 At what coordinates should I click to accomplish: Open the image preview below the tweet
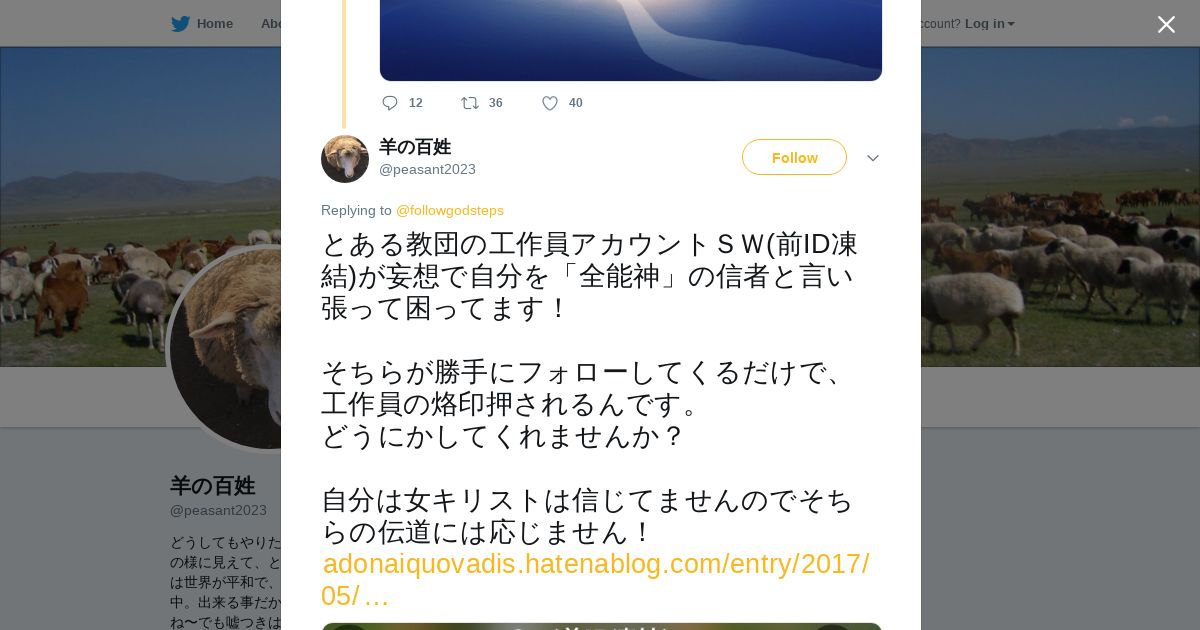click(x=601, y=626)
